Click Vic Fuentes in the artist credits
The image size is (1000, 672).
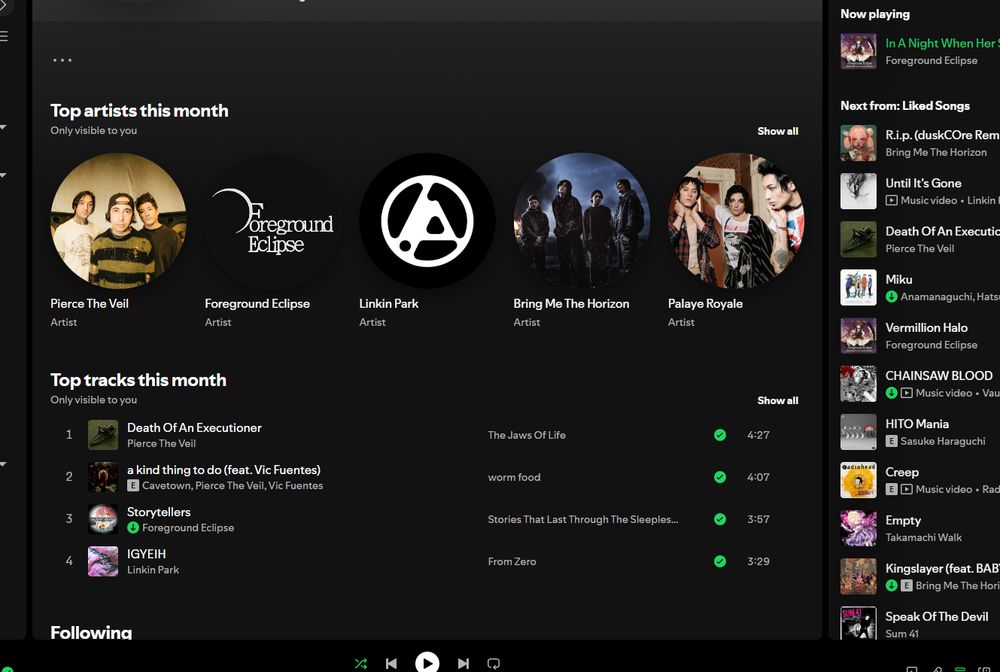[295, 485]
